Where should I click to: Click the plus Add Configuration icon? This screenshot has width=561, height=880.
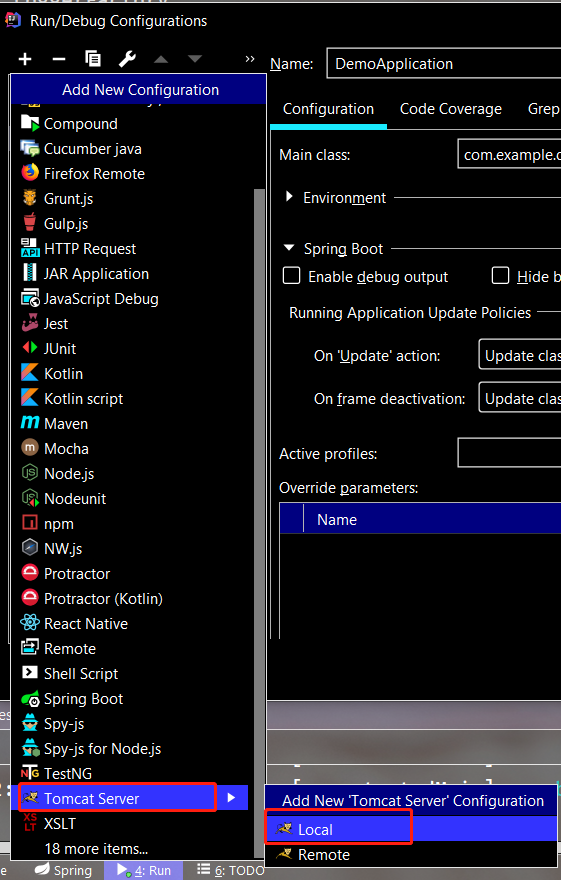coord(25,59)
